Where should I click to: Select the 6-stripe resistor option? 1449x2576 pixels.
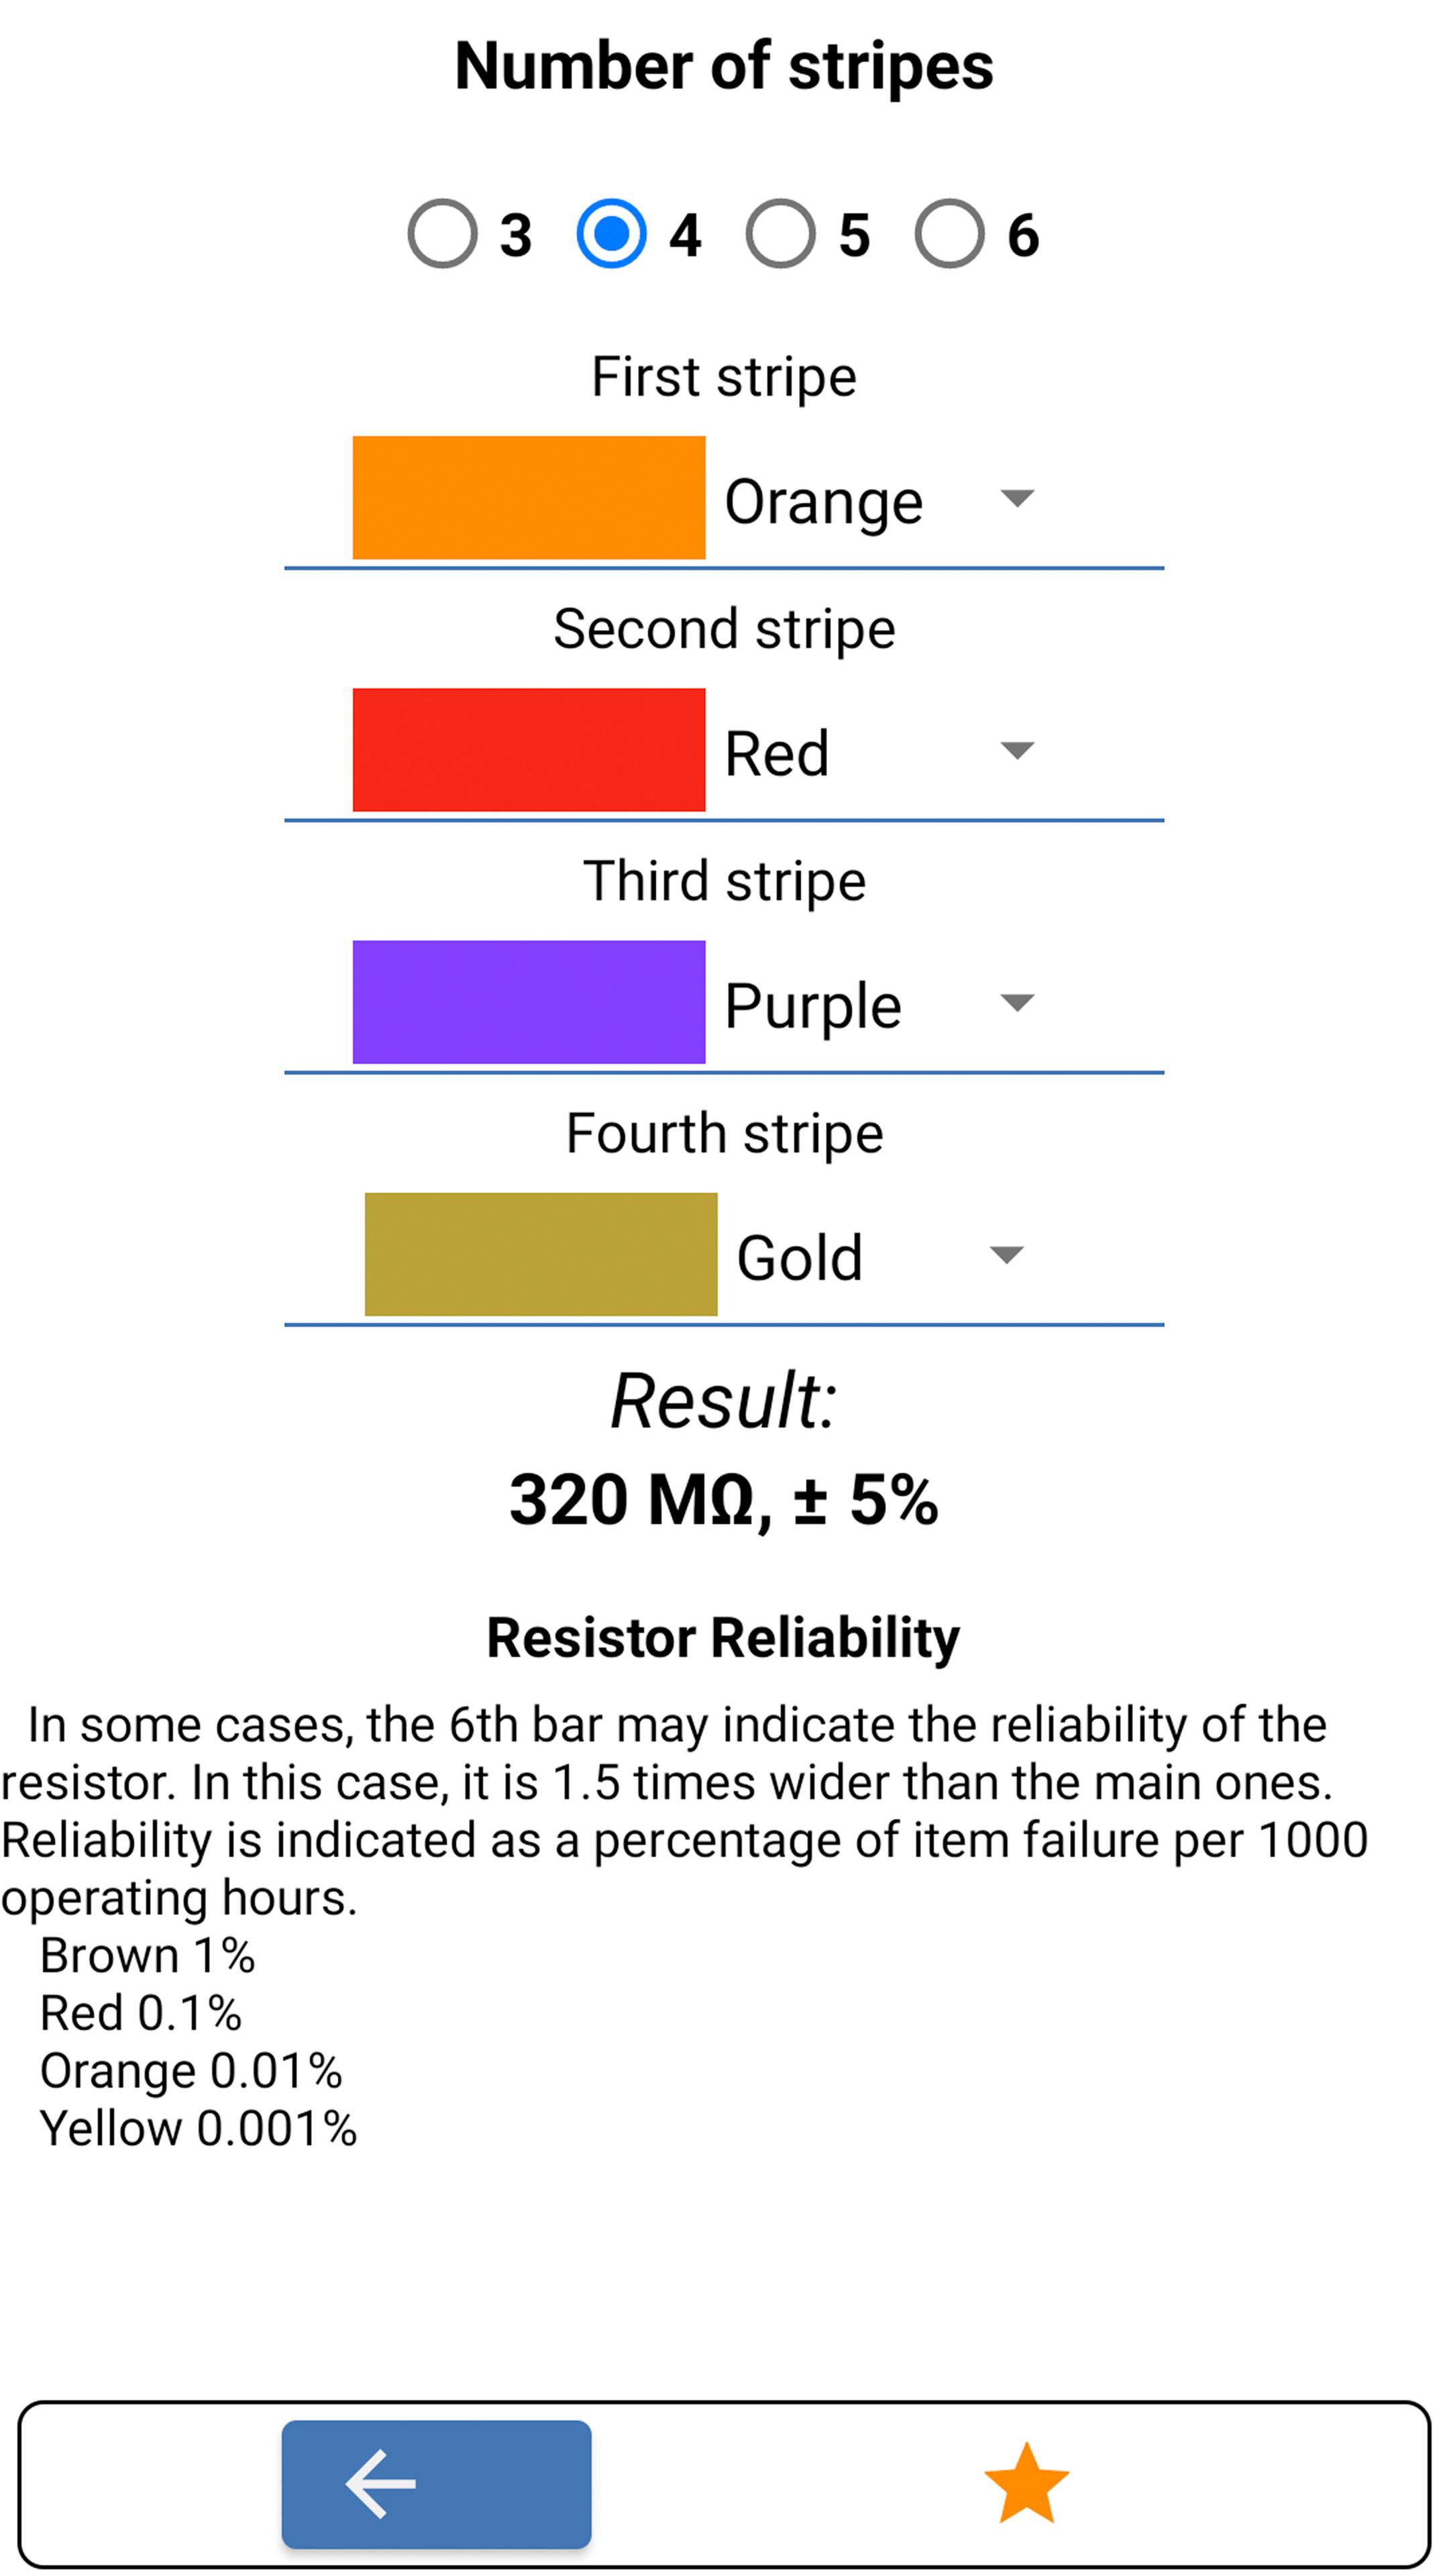[x=949, y=231]
